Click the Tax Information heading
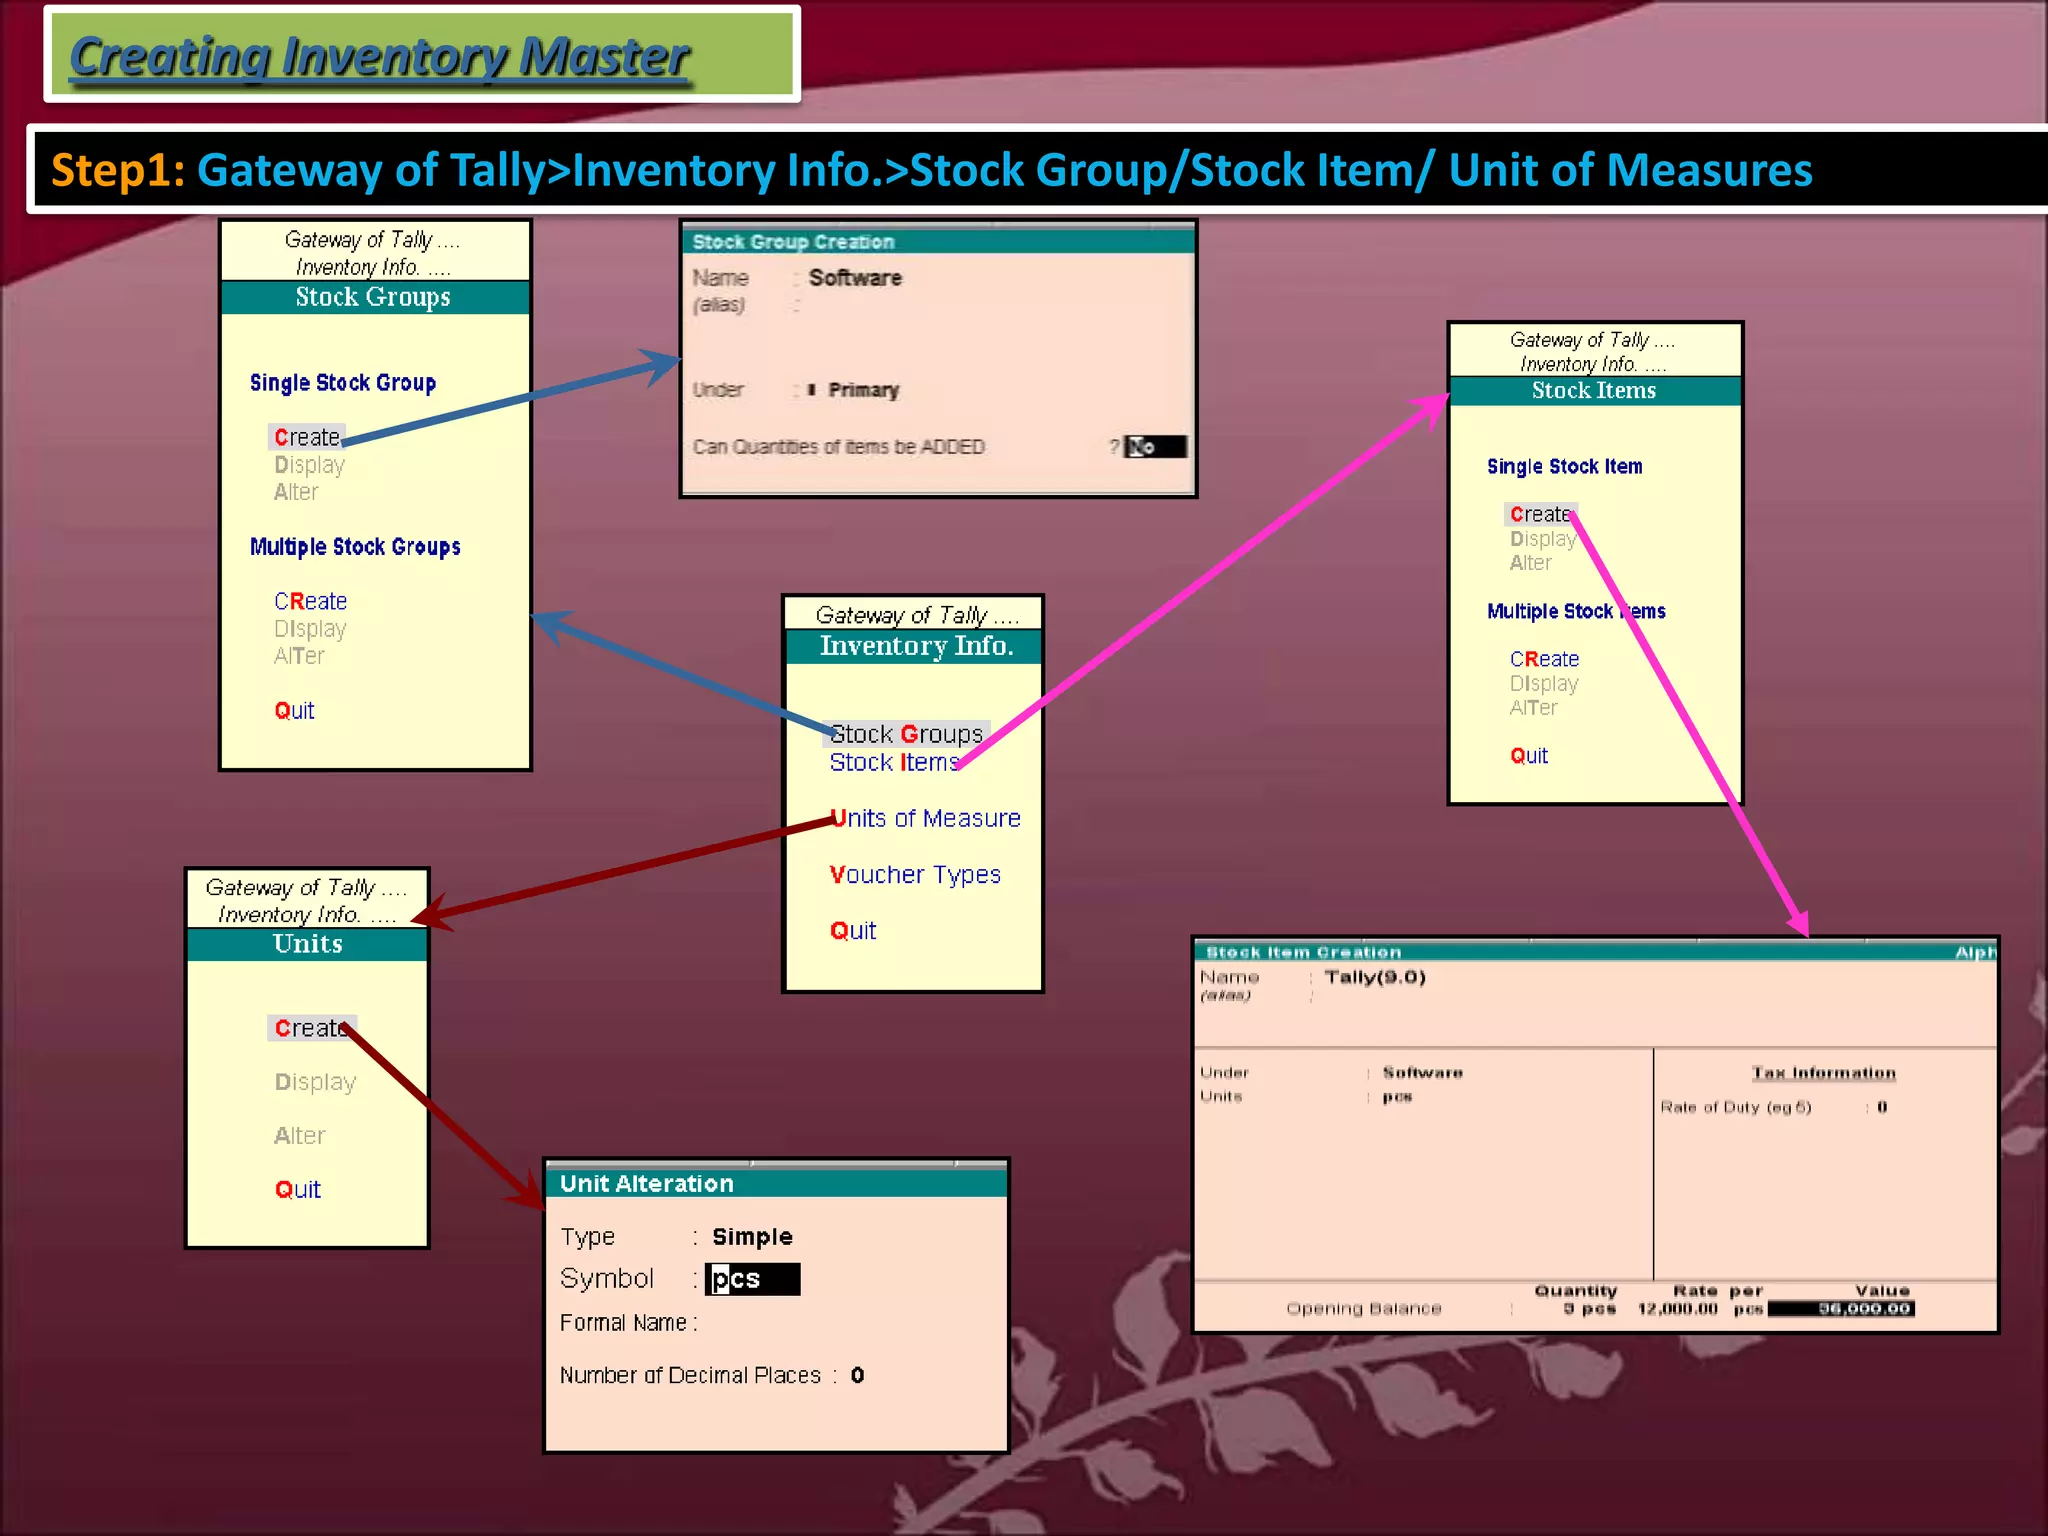 1823,1073
